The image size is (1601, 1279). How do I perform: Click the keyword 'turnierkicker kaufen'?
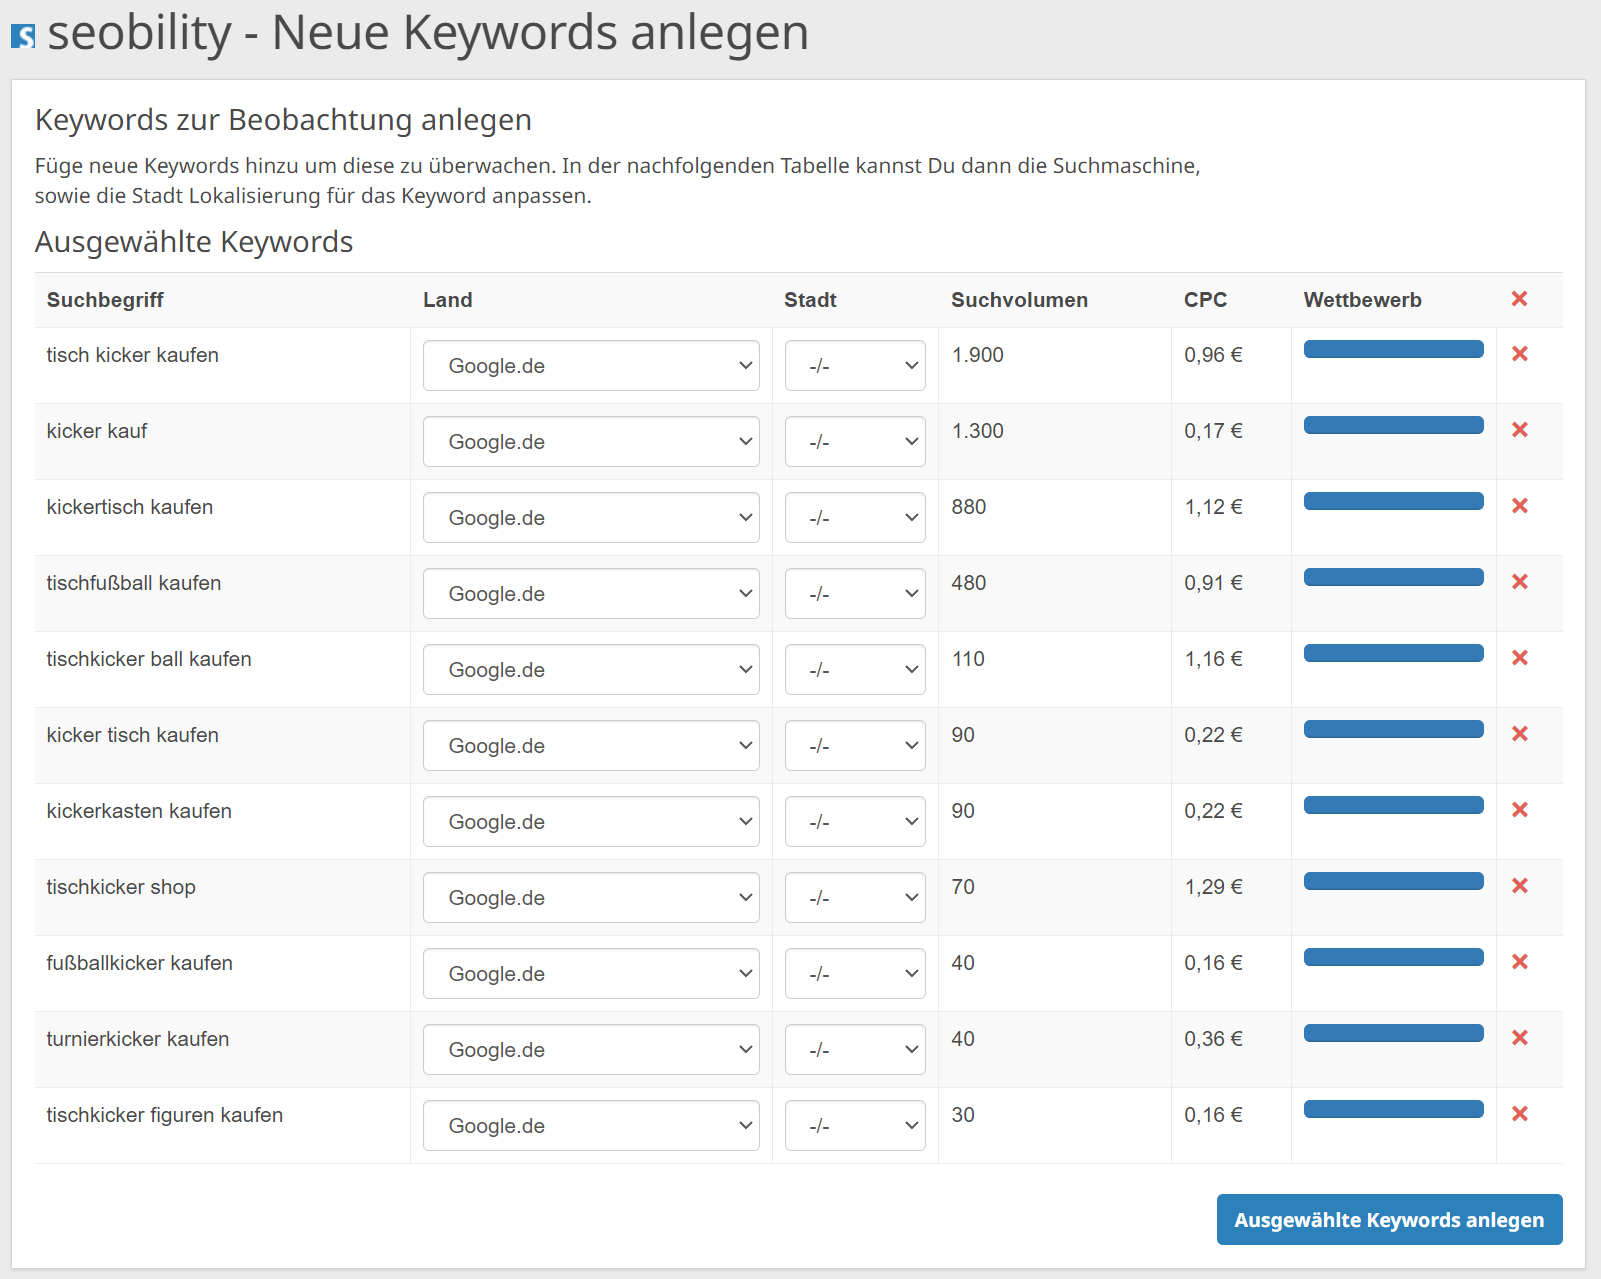[x=137, y=1039]
